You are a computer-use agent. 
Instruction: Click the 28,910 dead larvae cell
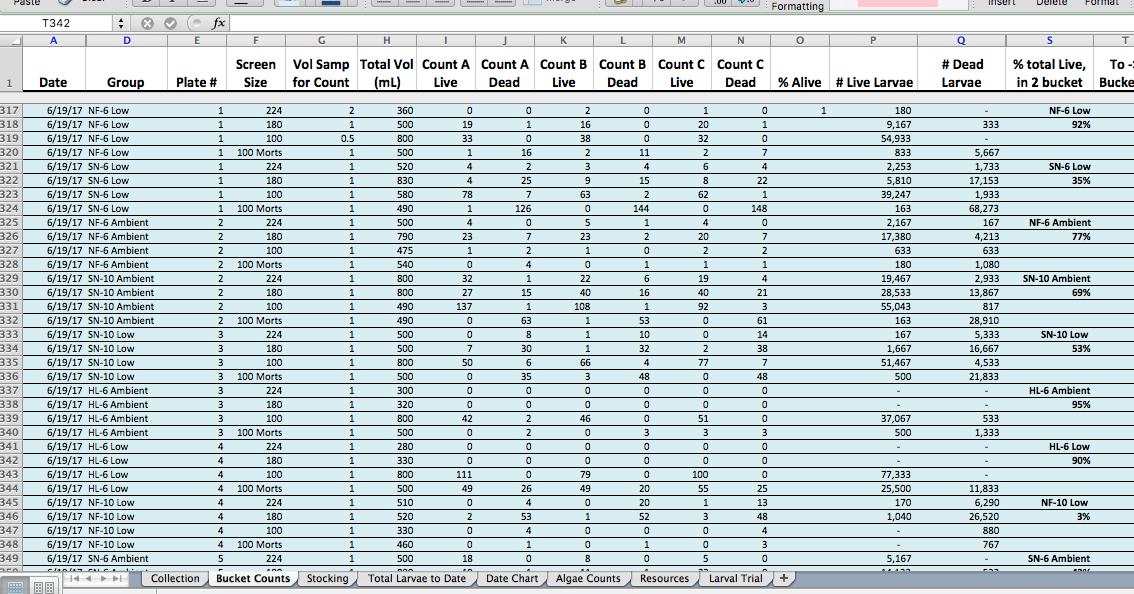[961, 321]
